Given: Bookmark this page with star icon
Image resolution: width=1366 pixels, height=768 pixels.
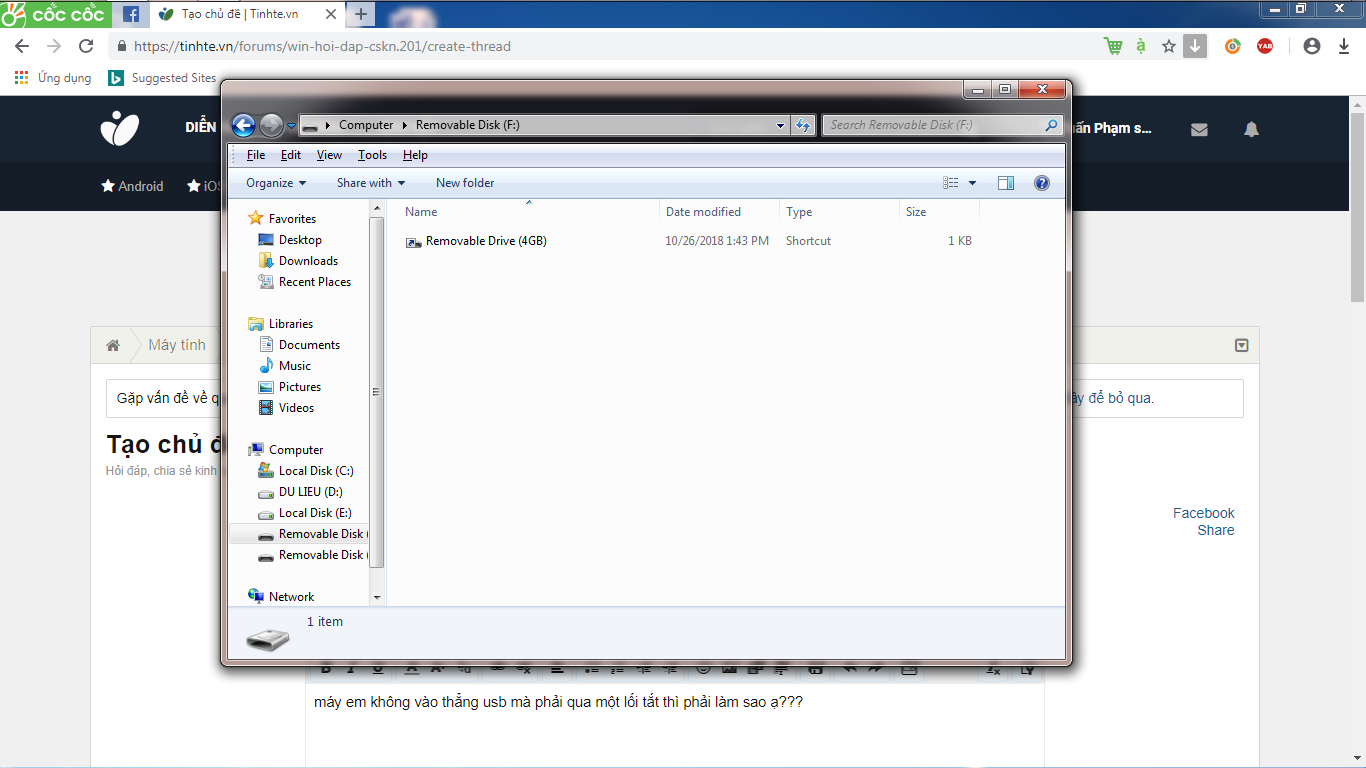Looking at the screenshot, I should click(x=1168, y=46).
